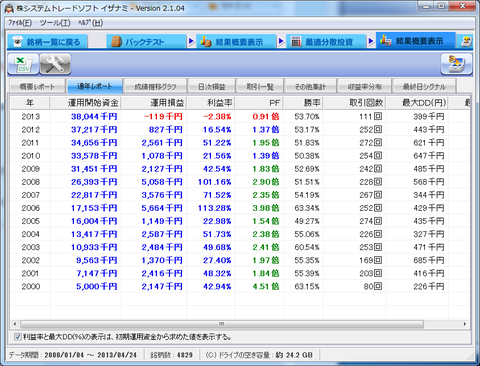
Task: Sort by the 運用損益 column header
Action: 154,103
